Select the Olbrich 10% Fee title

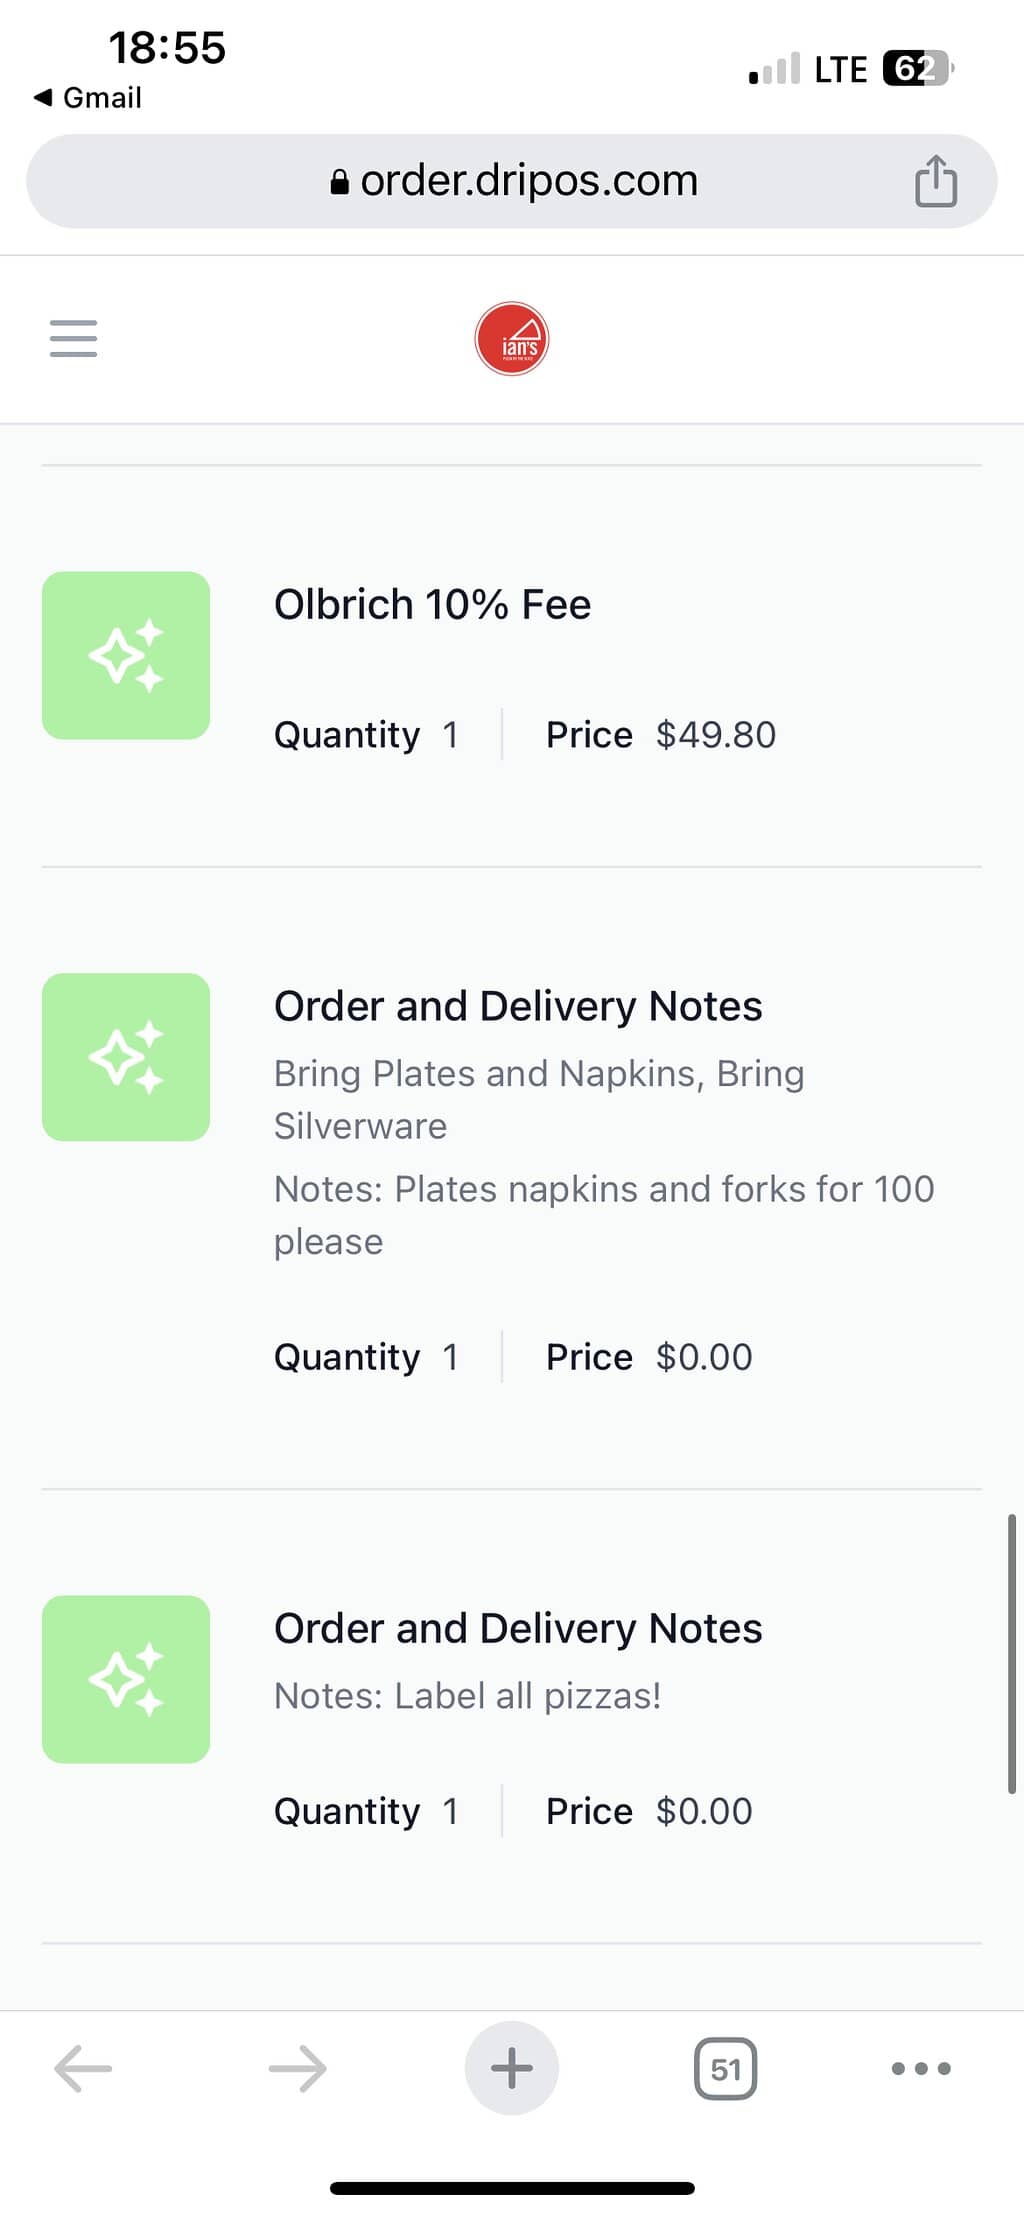point(432,604)
